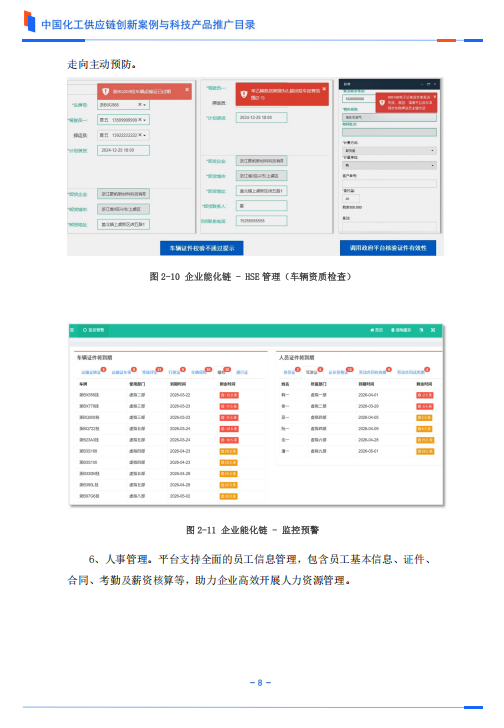Select the 身份证 tab in personnel certificates
Viewport: 504px width, 728px height.
tap(289, 372)
